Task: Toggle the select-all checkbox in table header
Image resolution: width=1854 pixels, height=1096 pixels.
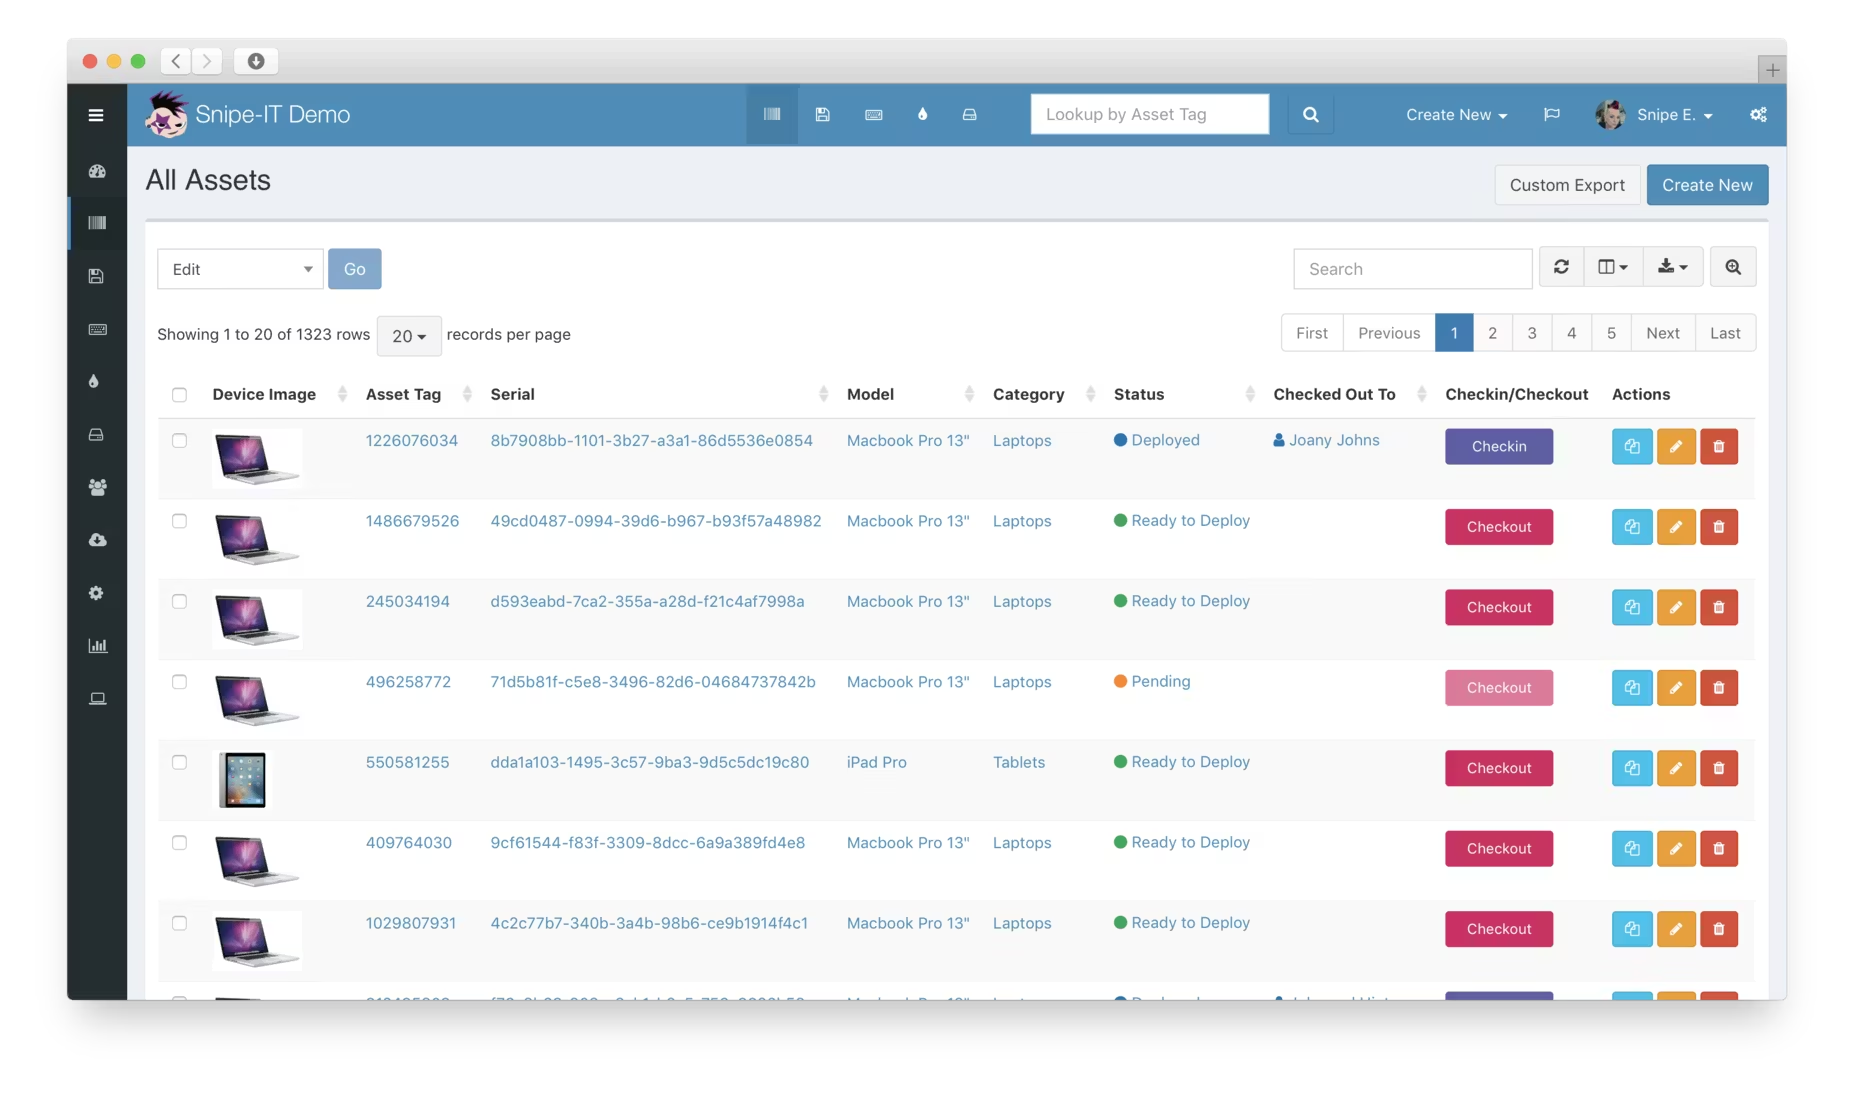Action: click(179, 395)
